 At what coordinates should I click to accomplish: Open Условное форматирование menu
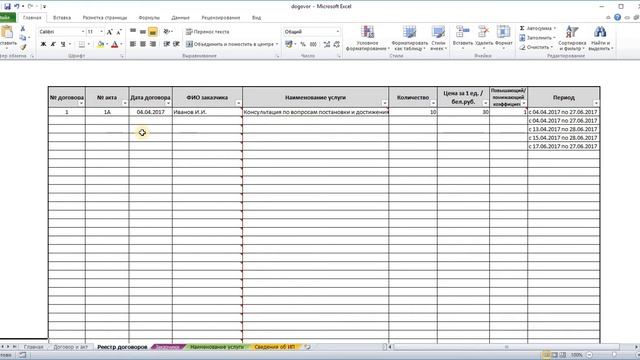(367, 38)
